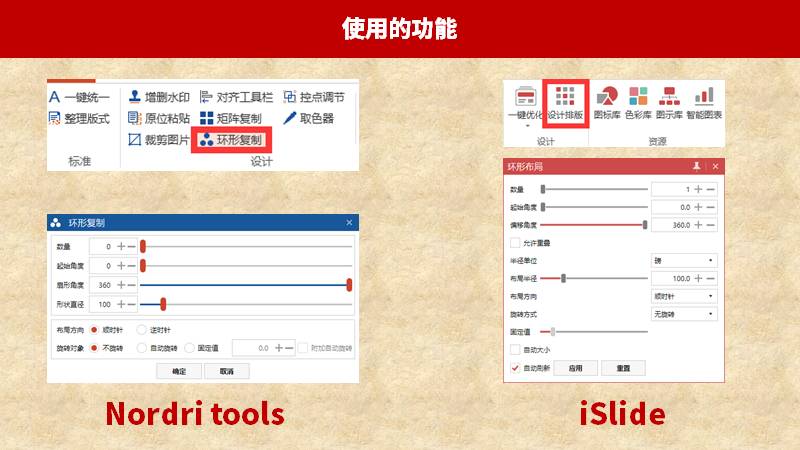Decrease 起始角度 with minus in 环形复制
The width and height of the screenshot is (800, 450).
[132, 266]
